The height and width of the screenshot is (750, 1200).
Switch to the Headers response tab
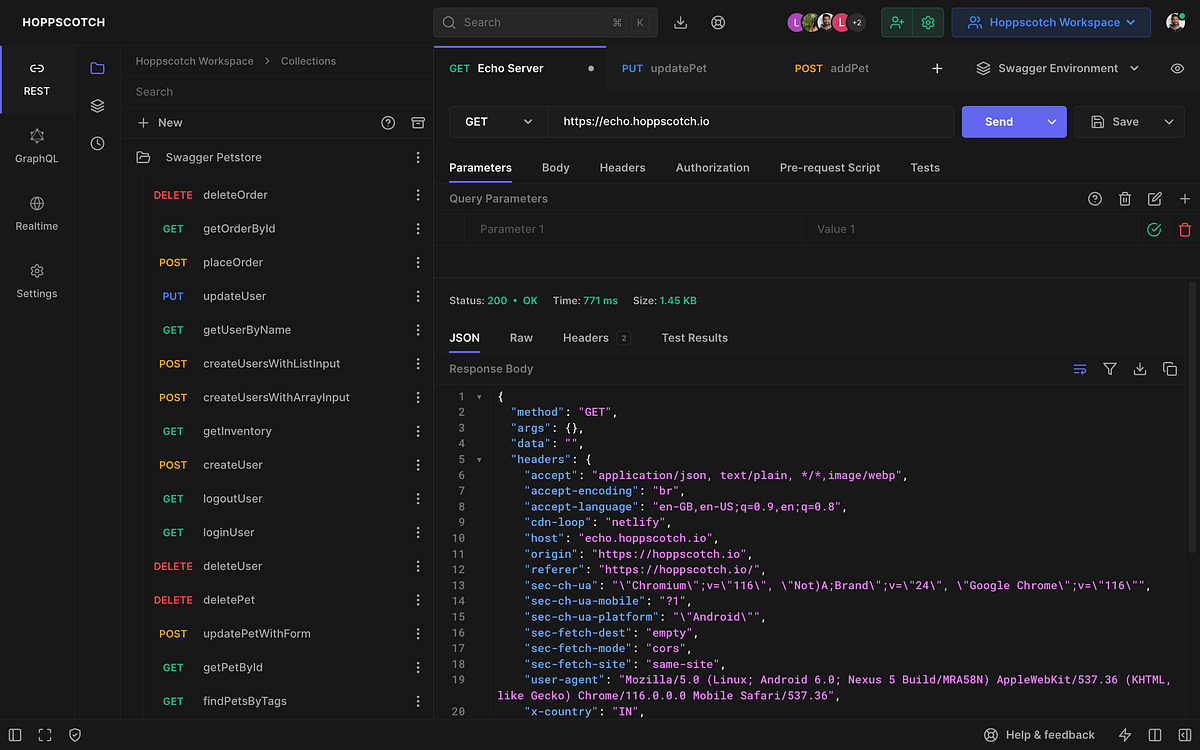coord(585,337)
